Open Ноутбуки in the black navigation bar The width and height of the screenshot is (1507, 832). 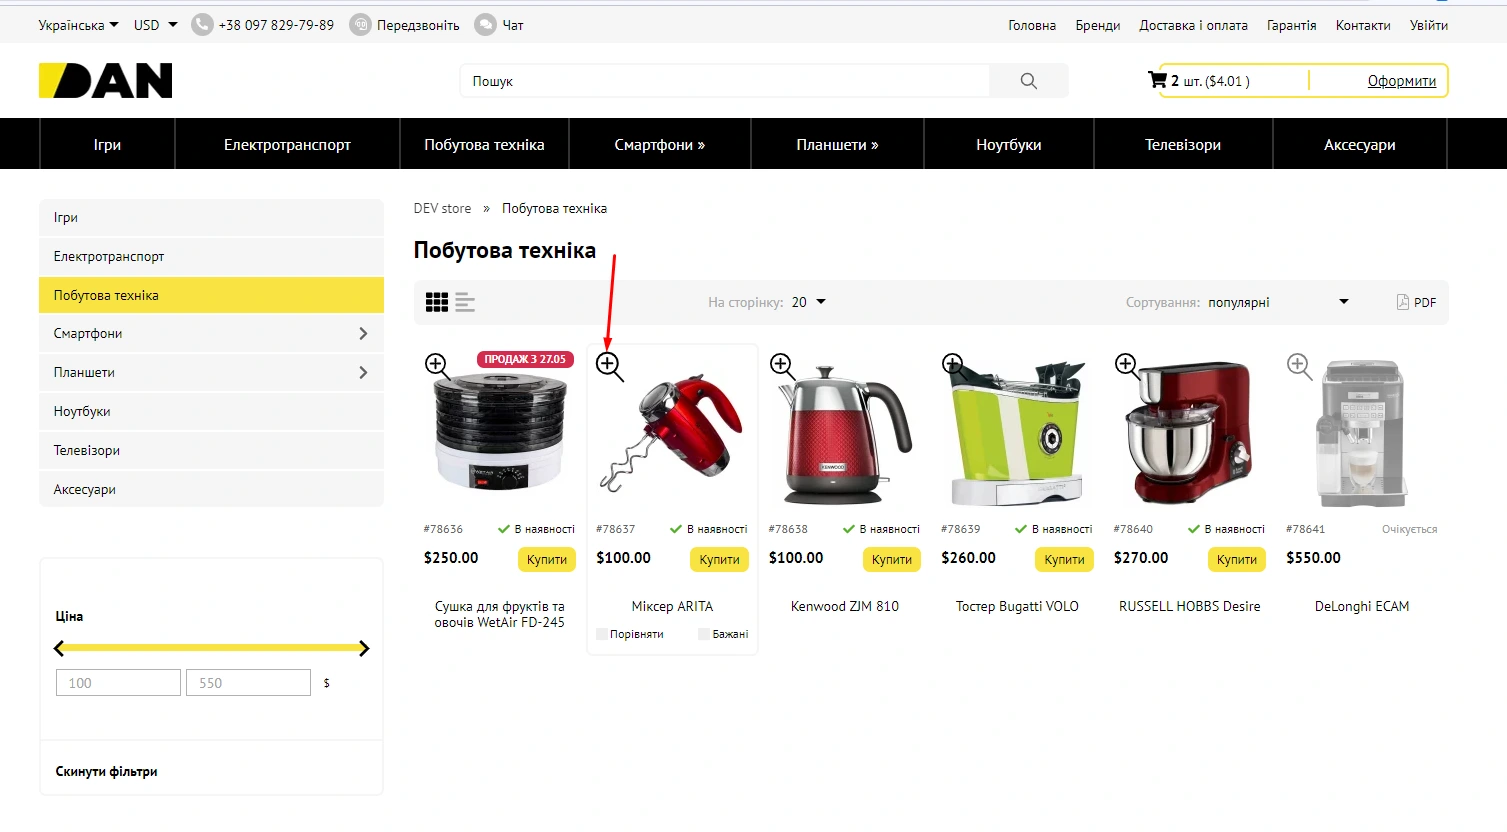(1008, 144)
